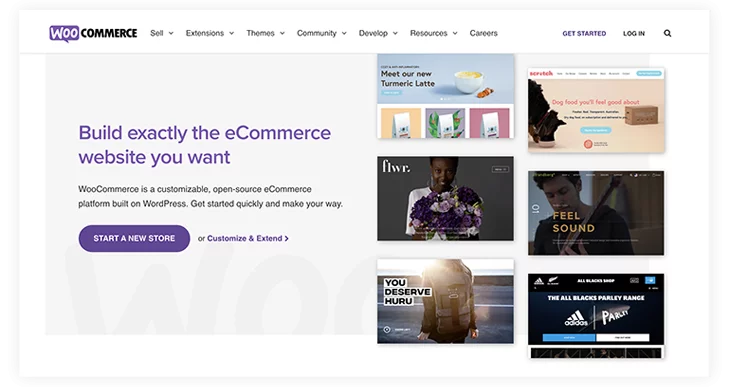
Task: Open the Develop menu
Action: 373,33
